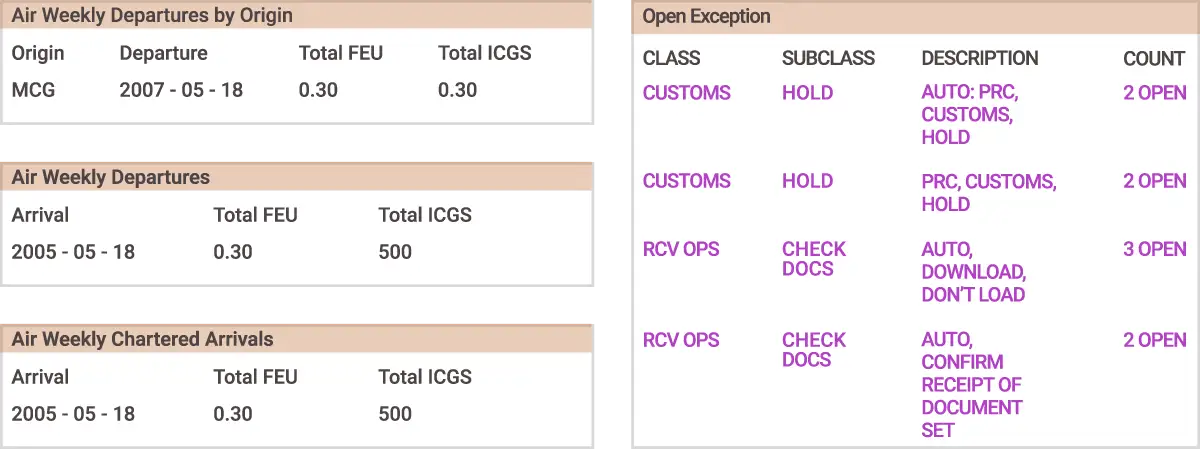Select the MCG origin entry
This screenshot has width=1200, height=449.
pyautogui.click(x=33, y=90)
